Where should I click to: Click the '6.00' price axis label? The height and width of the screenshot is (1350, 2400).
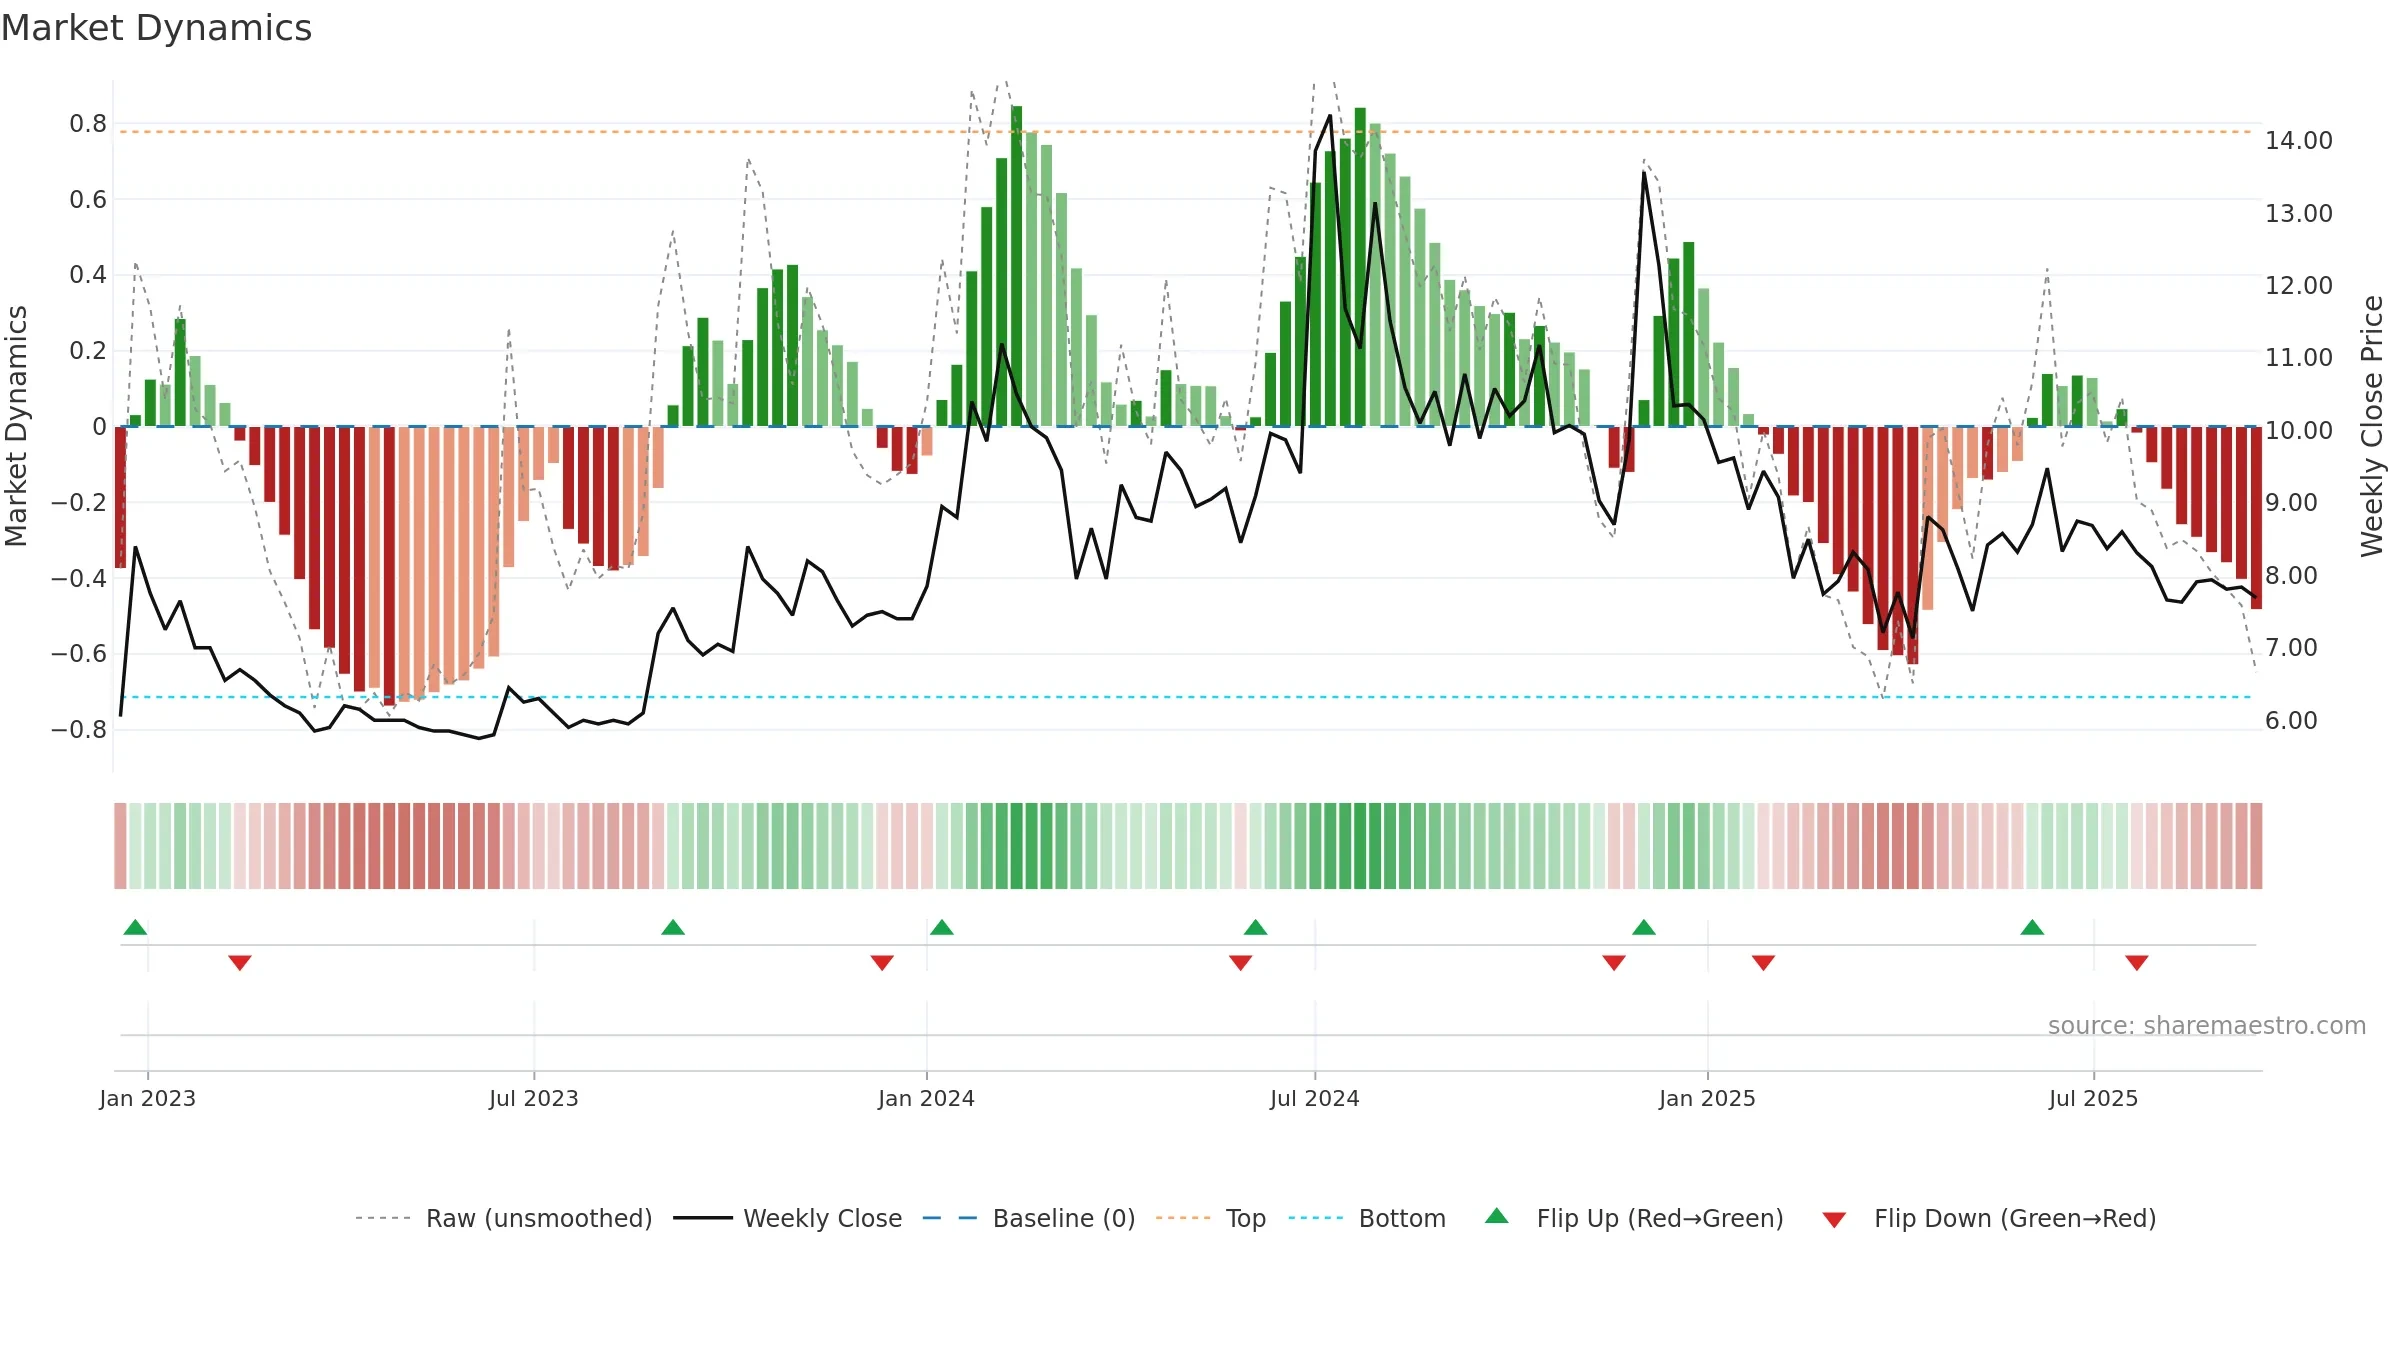[2291, 720]
